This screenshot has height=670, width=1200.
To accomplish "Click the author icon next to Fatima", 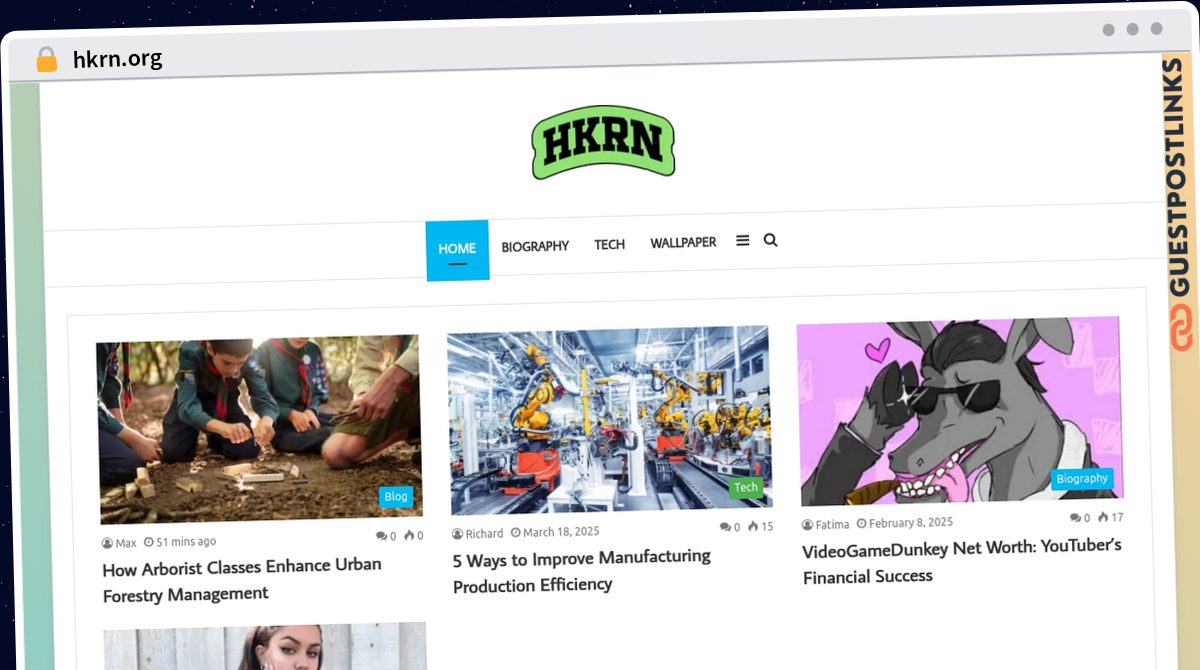I will point(807,525).
